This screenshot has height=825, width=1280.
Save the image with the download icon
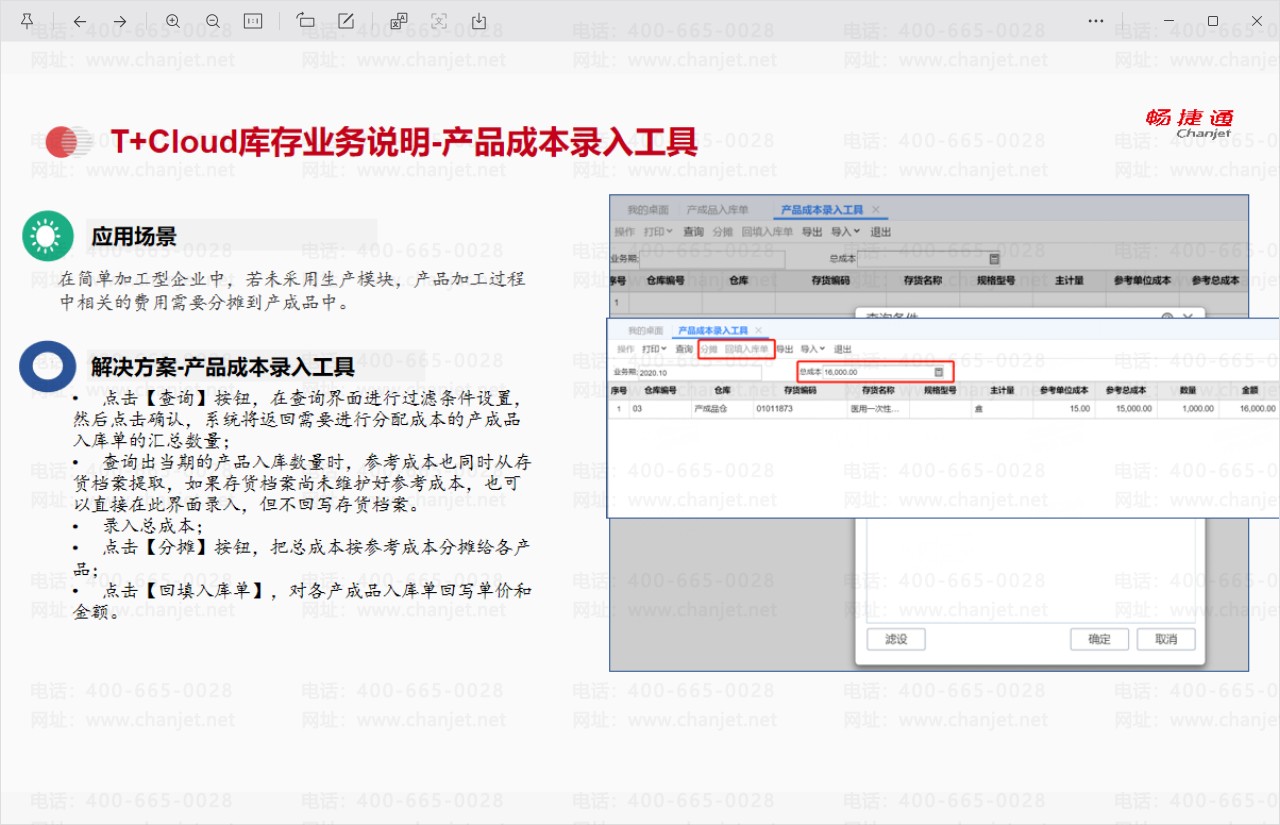479,21
